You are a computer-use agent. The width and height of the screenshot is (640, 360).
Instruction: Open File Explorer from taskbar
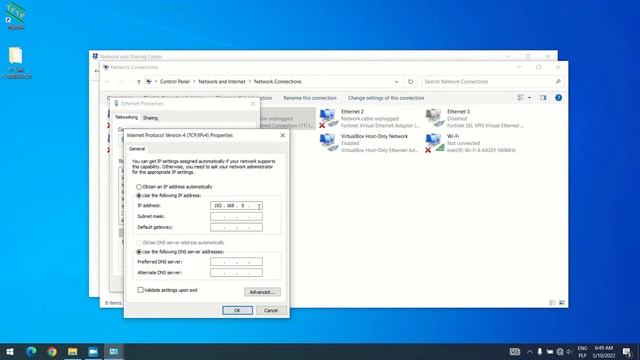(73, 351)
